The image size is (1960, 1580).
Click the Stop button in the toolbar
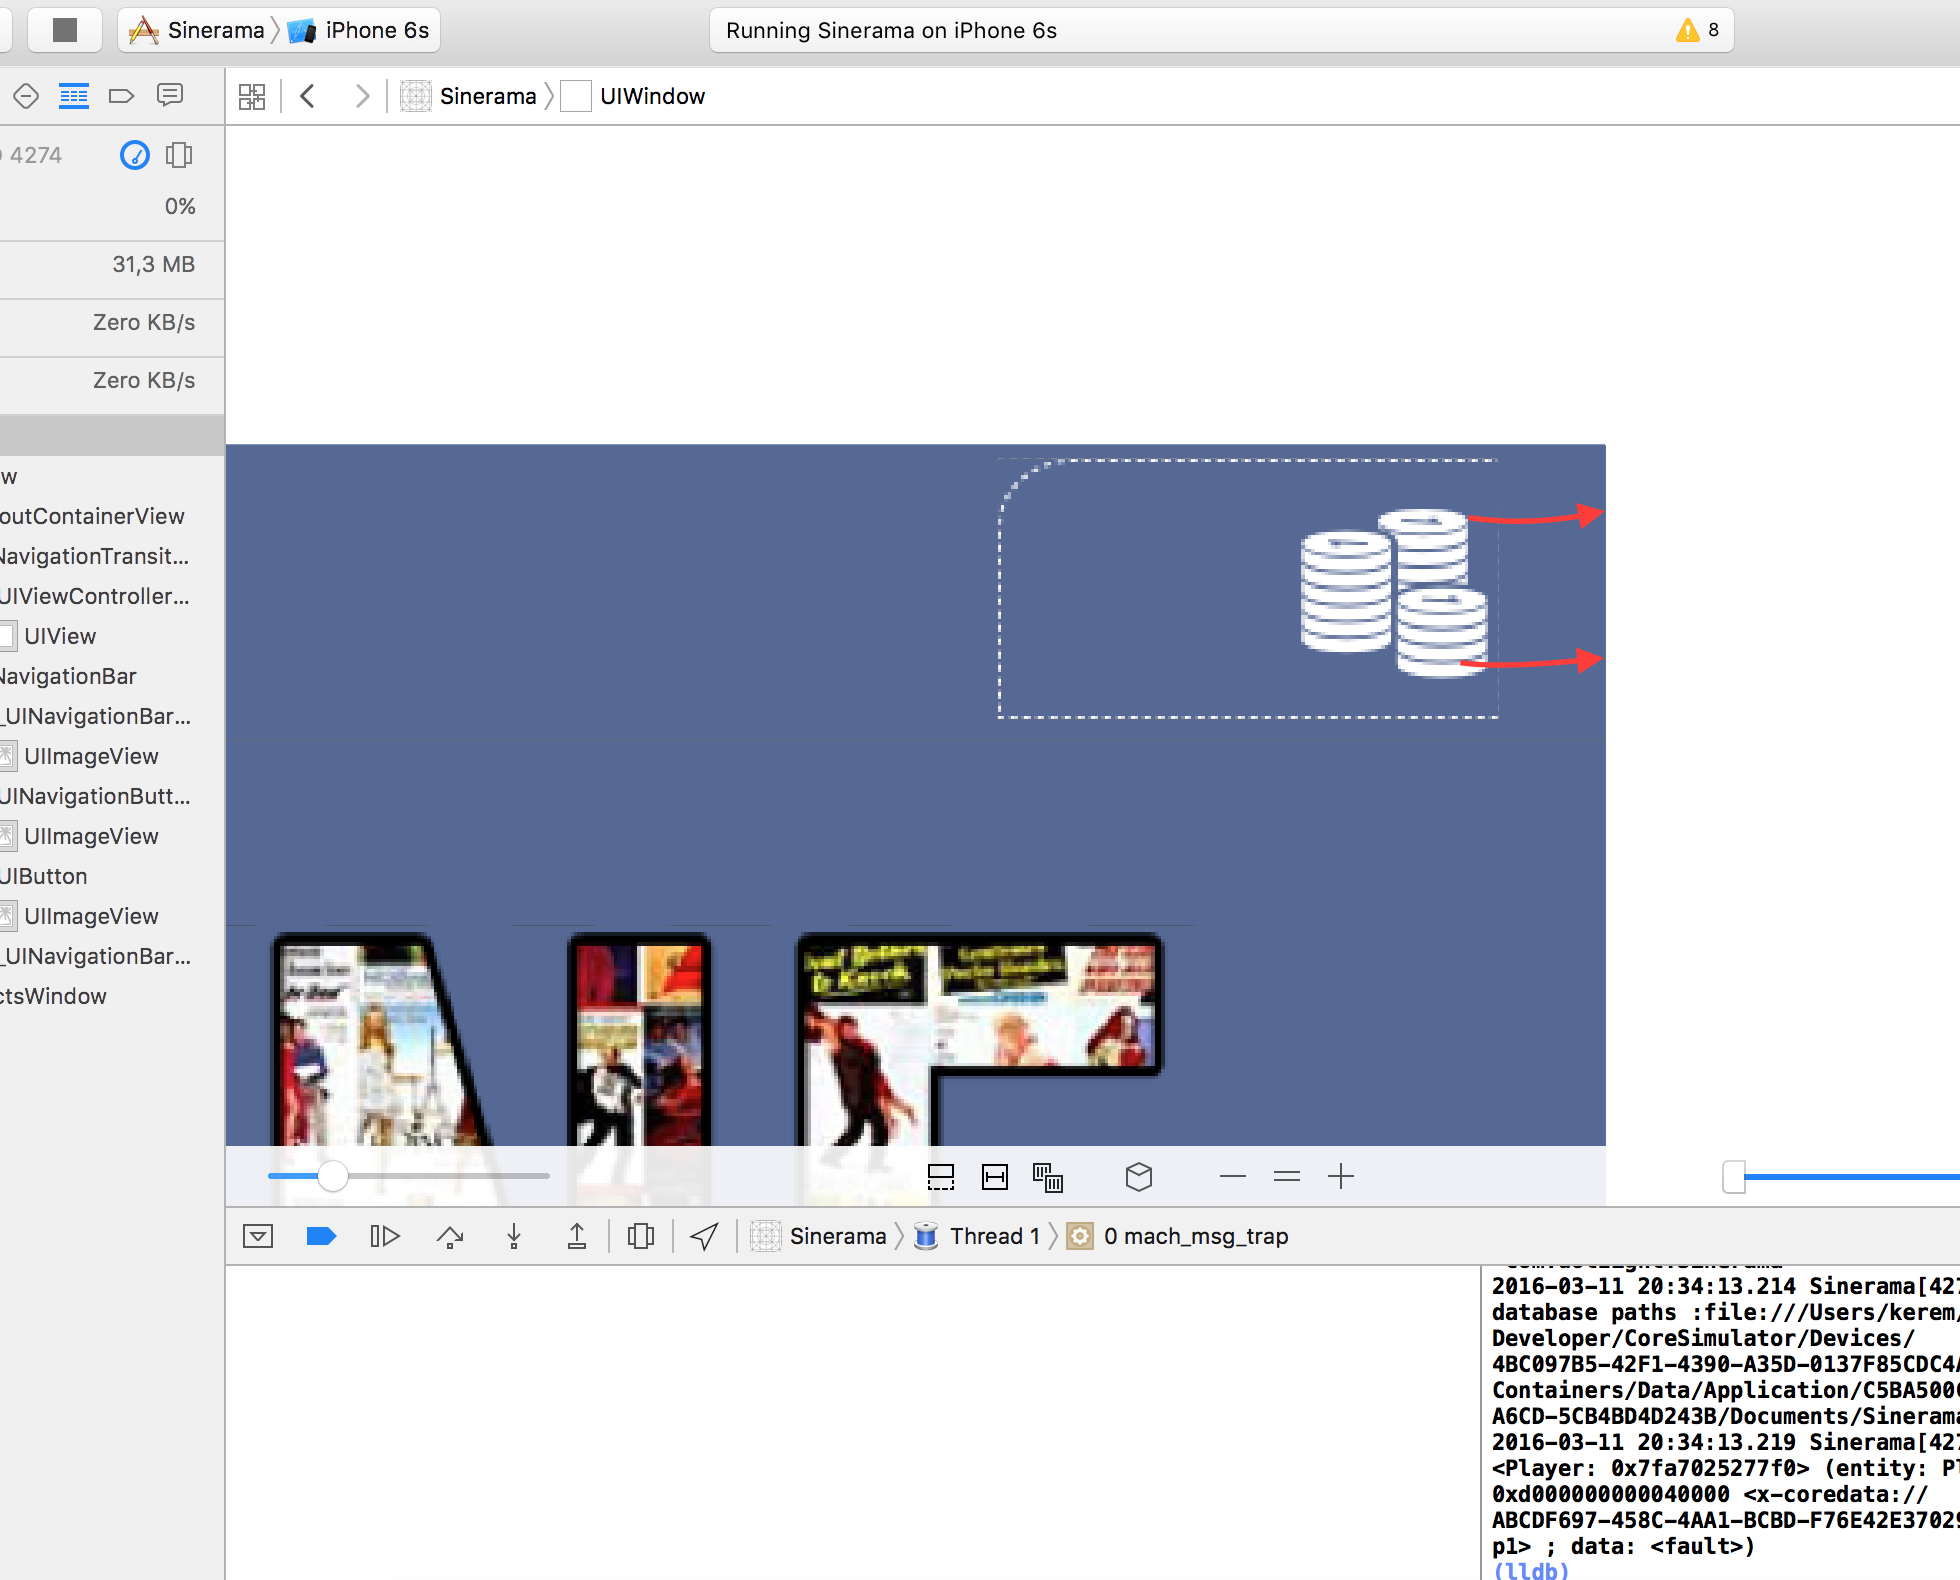tap(65, 30)
